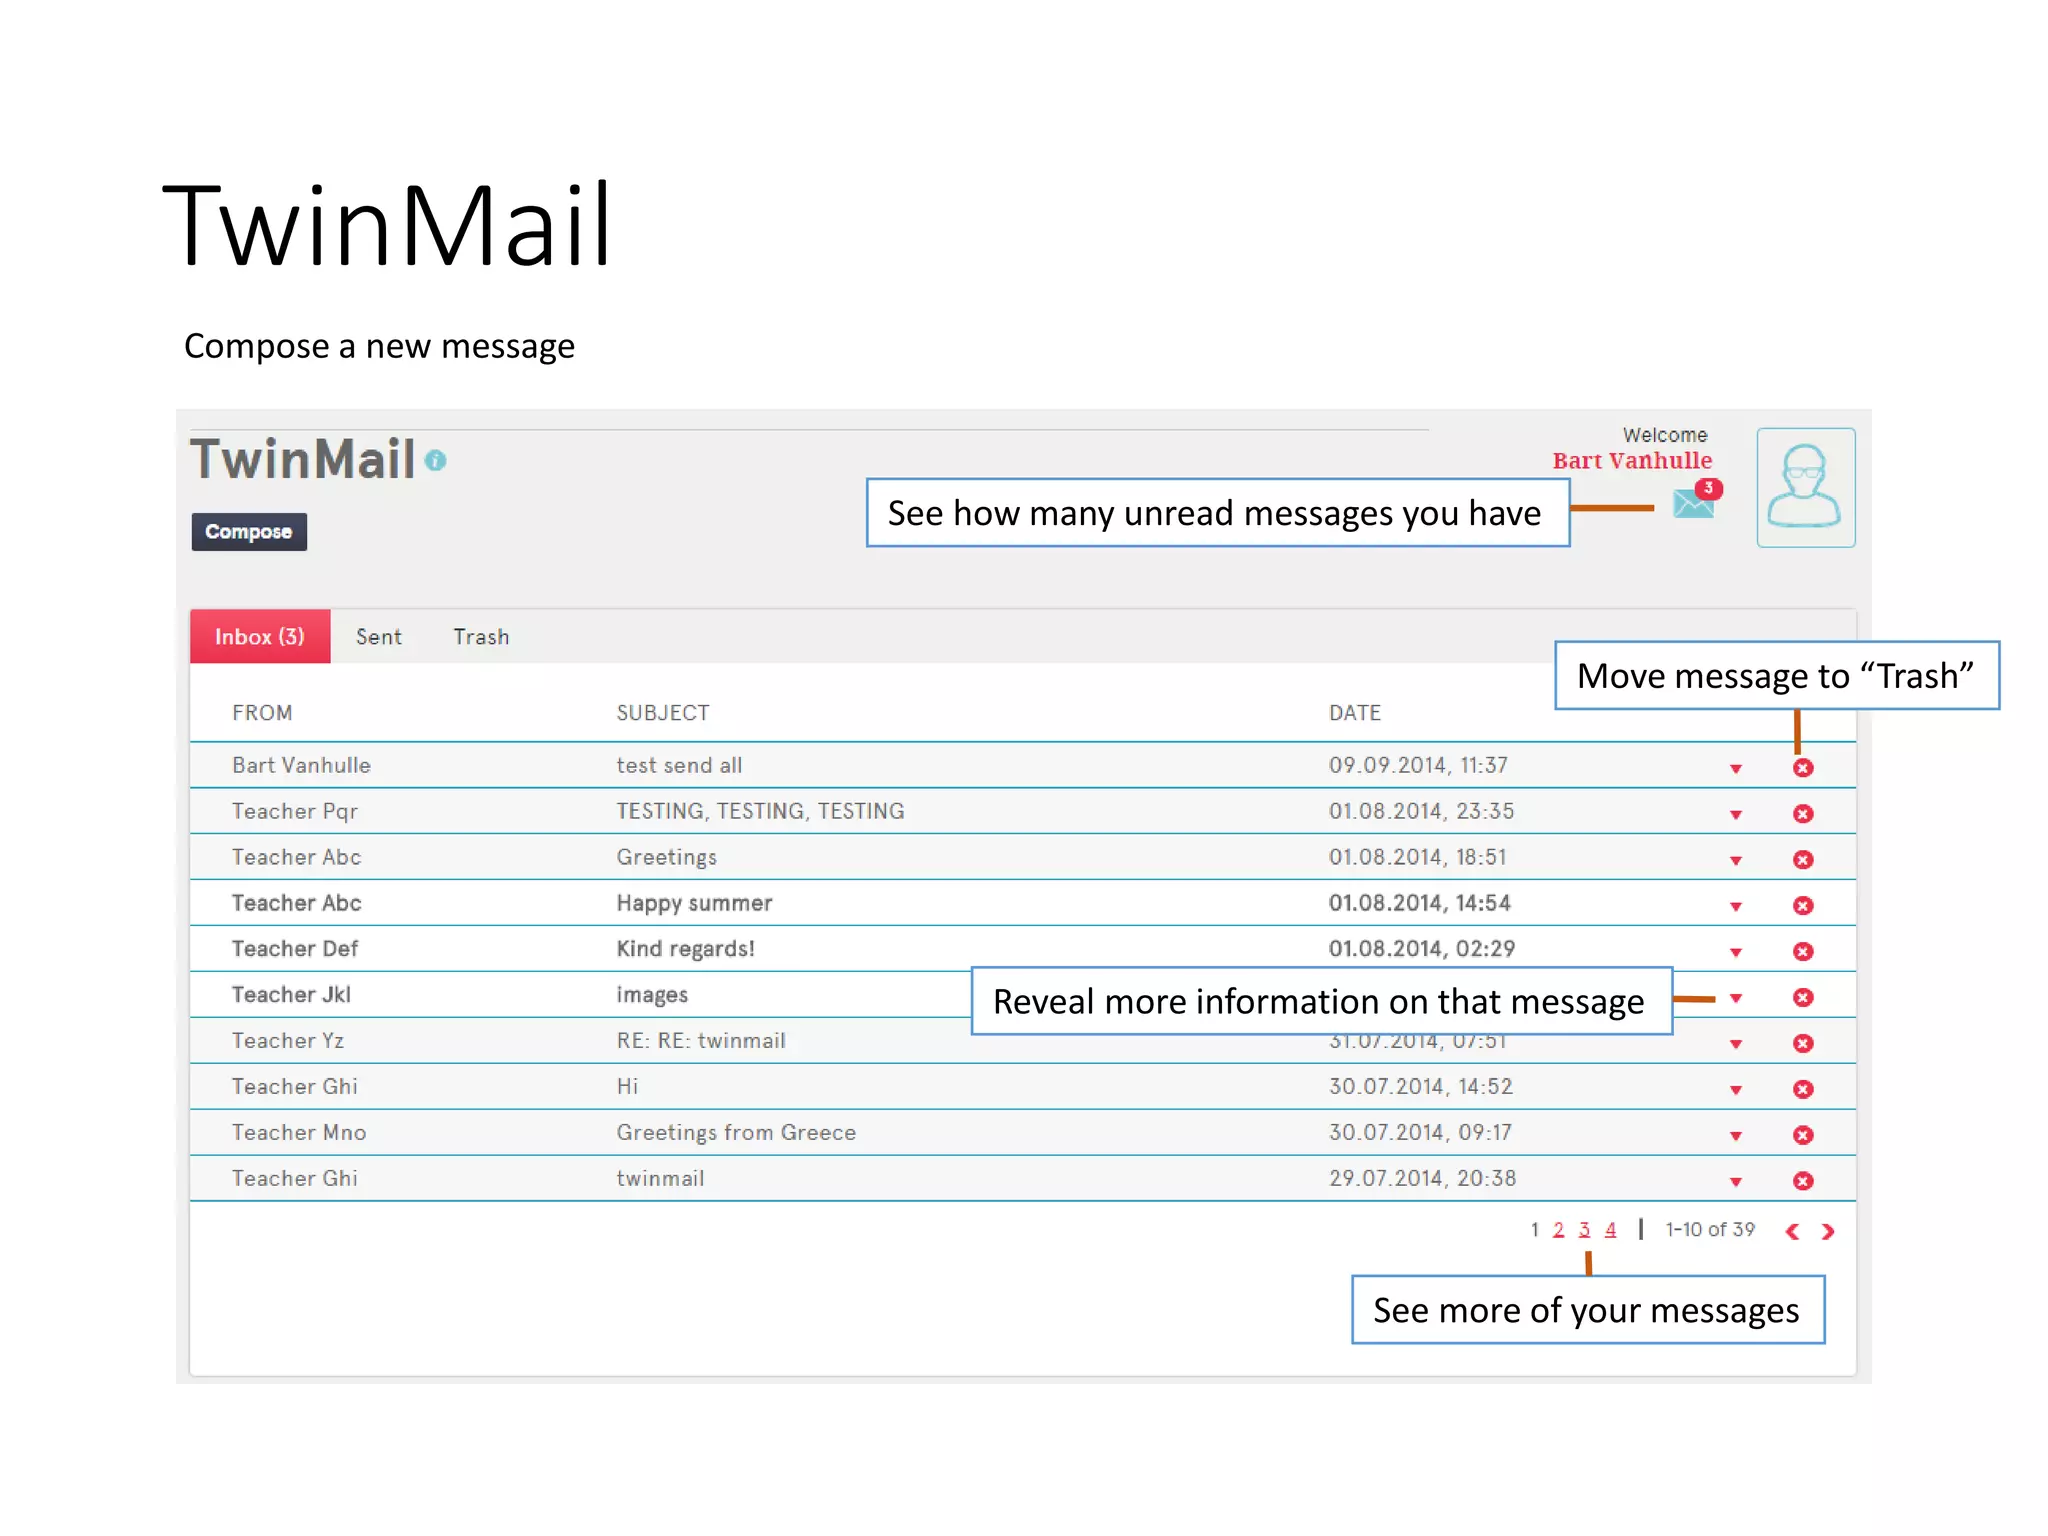The image size is (2048, 1536).
Task: Expand details of 'RE: RE: twinmail' message
Action: point(1736,1045)
